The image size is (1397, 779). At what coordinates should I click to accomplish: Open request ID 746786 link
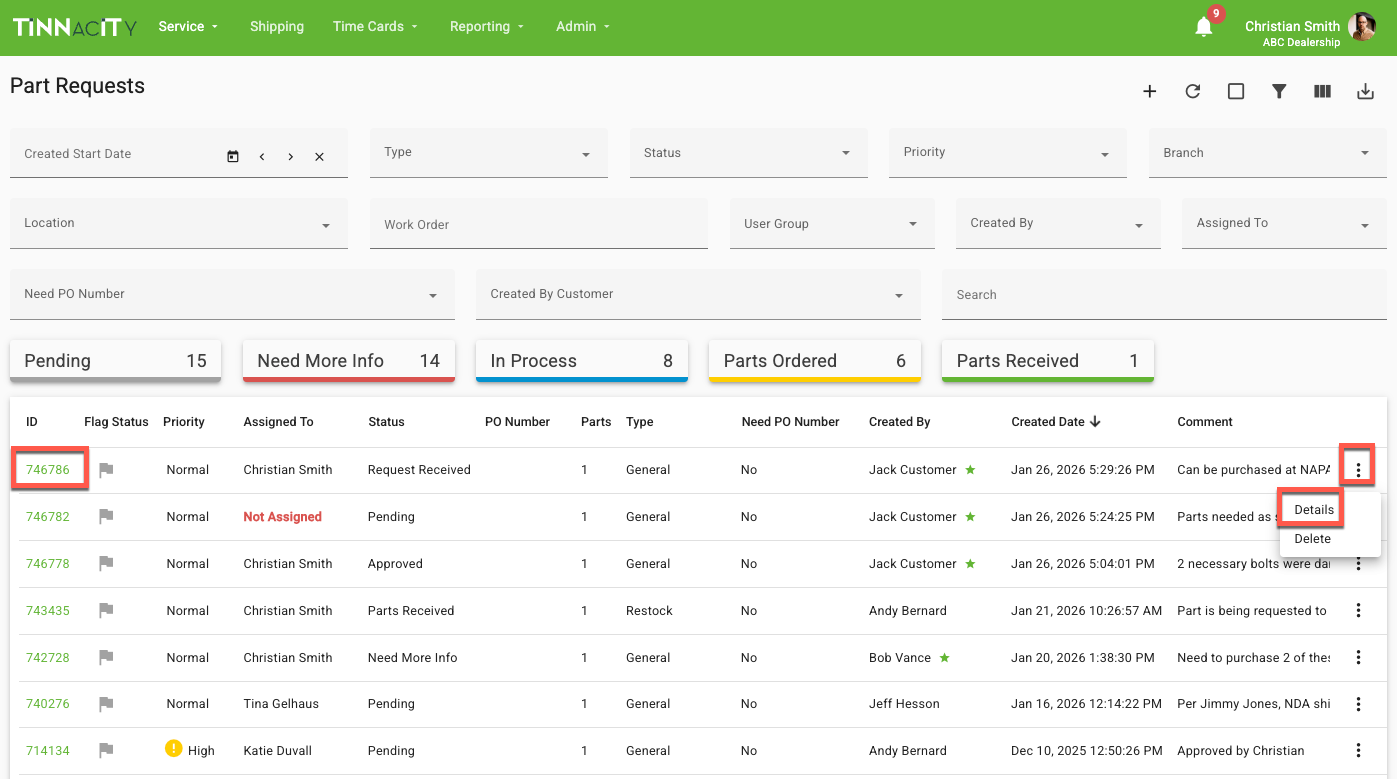48,469
